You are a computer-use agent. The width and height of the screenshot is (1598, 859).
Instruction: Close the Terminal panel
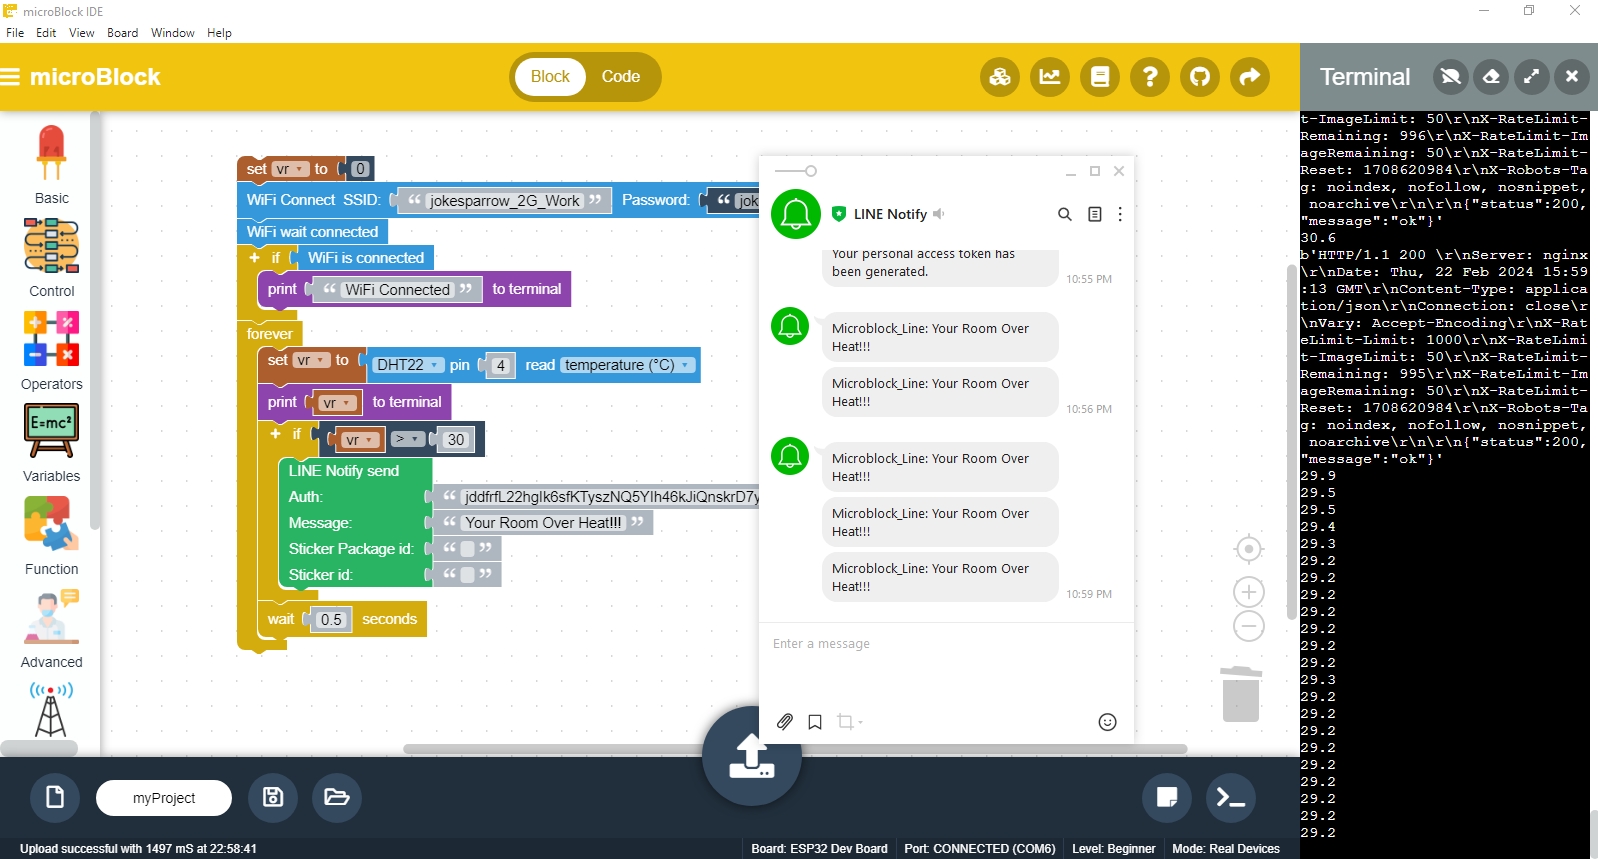(1572, 76)
